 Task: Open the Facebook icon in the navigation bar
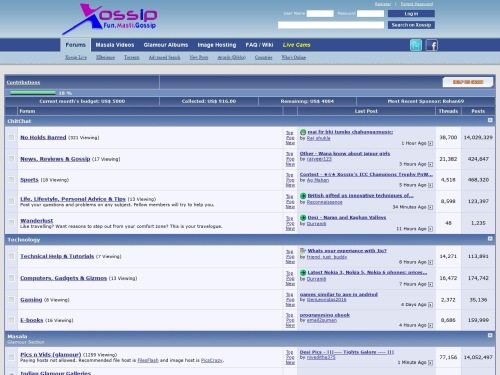point(432,45)
